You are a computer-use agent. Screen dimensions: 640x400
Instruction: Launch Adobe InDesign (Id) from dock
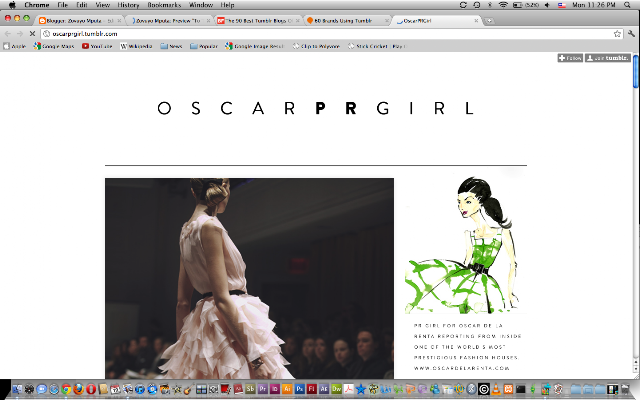[275, 389]
